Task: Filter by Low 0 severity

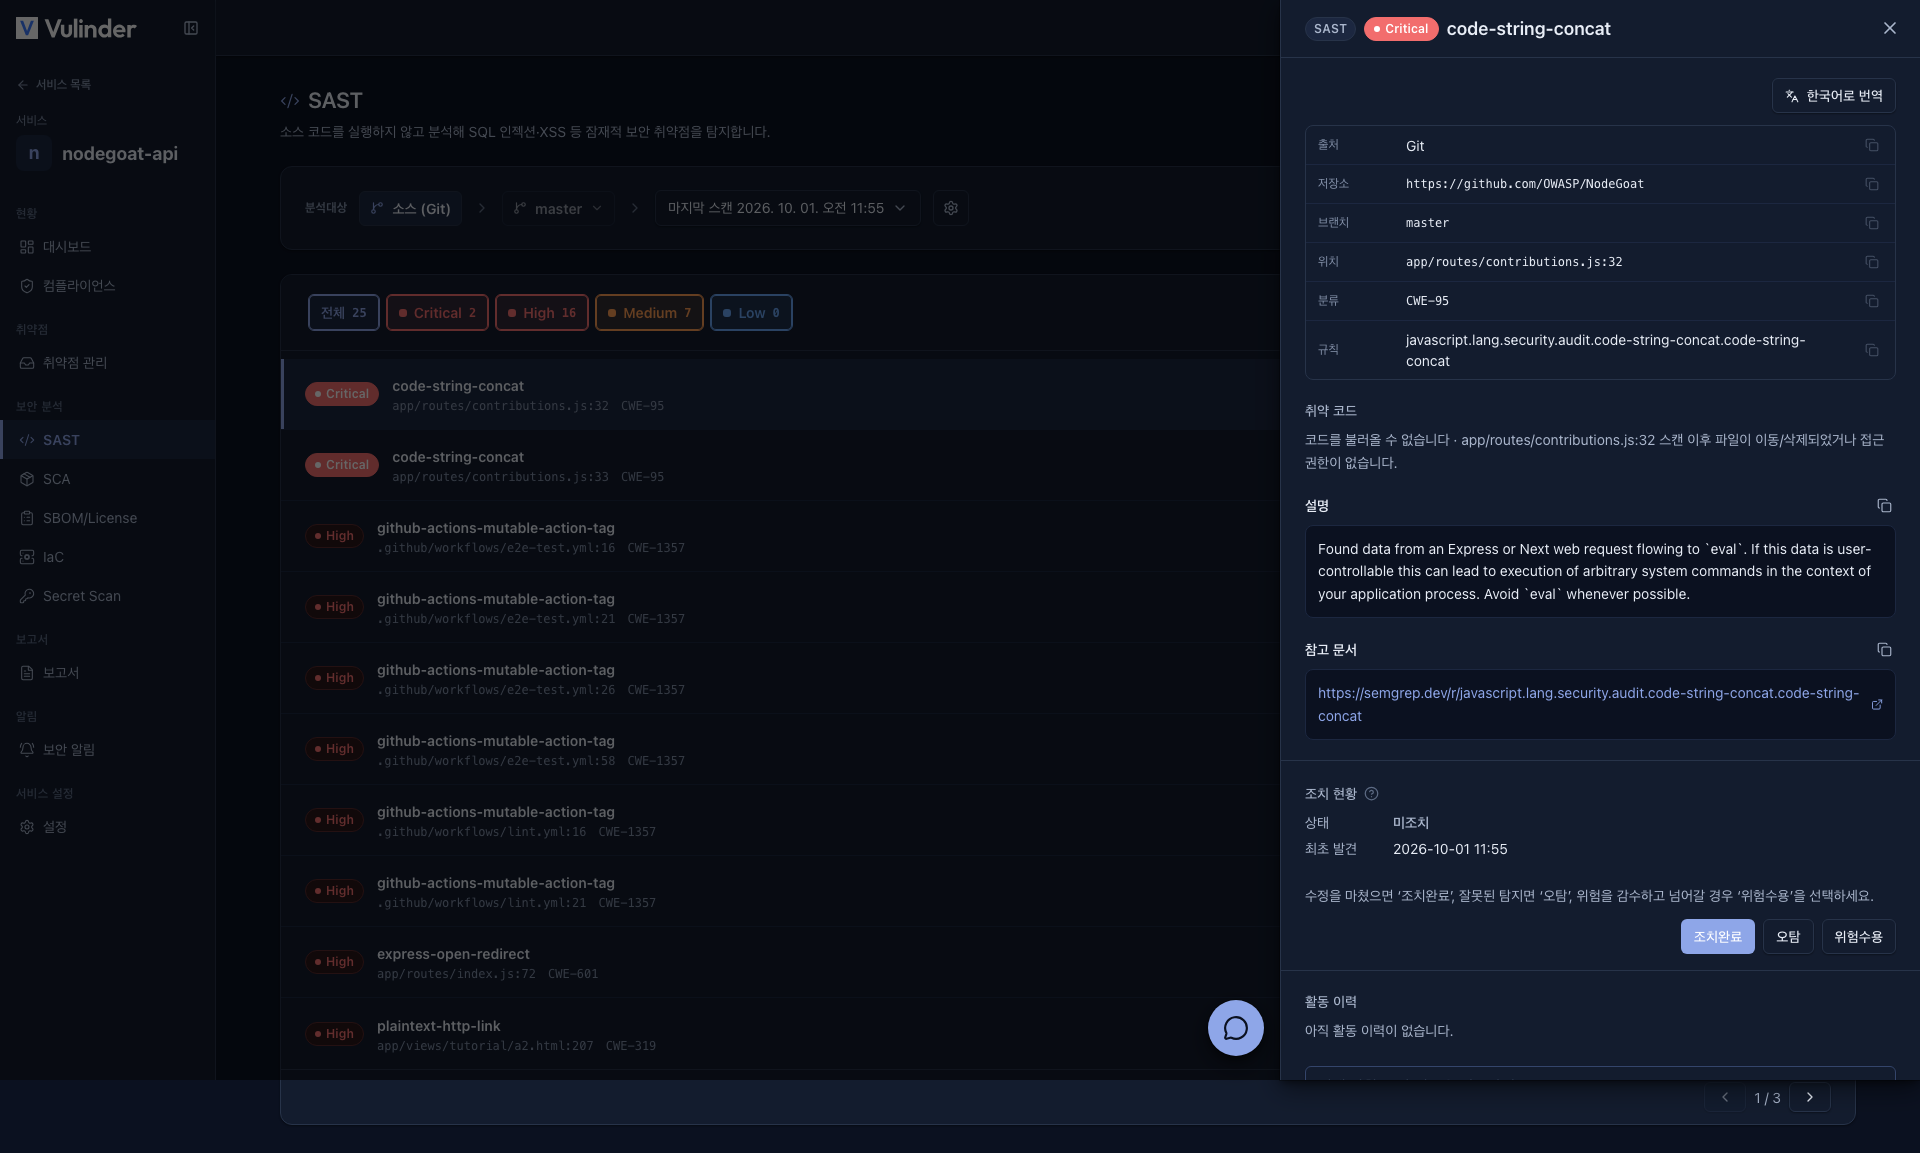Action: pos(752,313)
